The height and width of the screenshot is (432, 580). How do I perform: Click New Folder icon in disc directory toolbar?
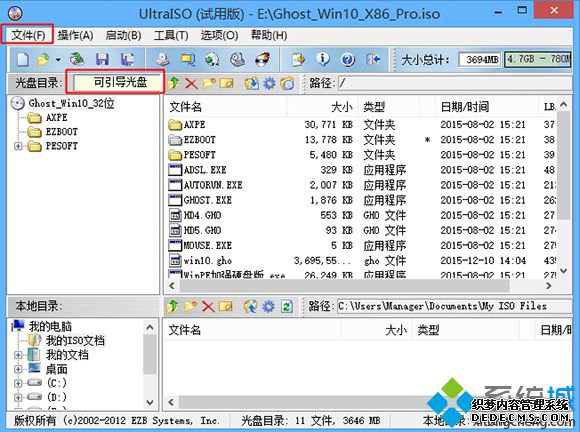(x=209, y=83)
